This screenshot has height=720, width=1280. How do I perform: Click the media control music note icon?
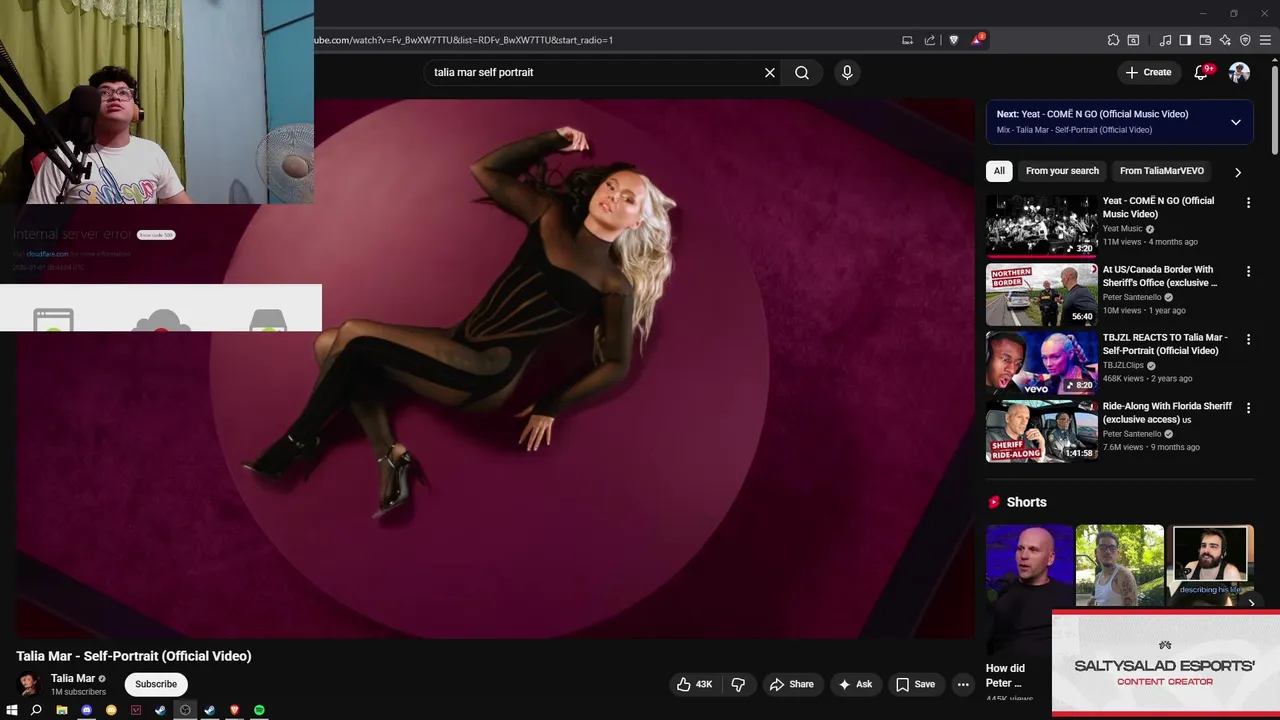pos(1165,40)
